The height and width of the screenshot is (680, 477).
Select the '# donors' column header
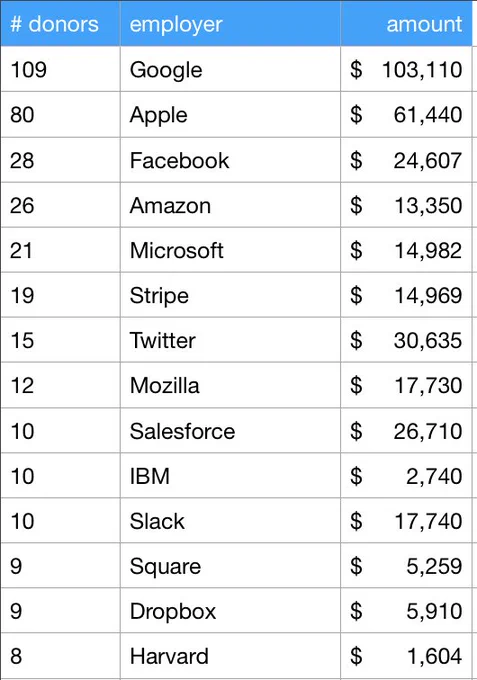point(60,23)
